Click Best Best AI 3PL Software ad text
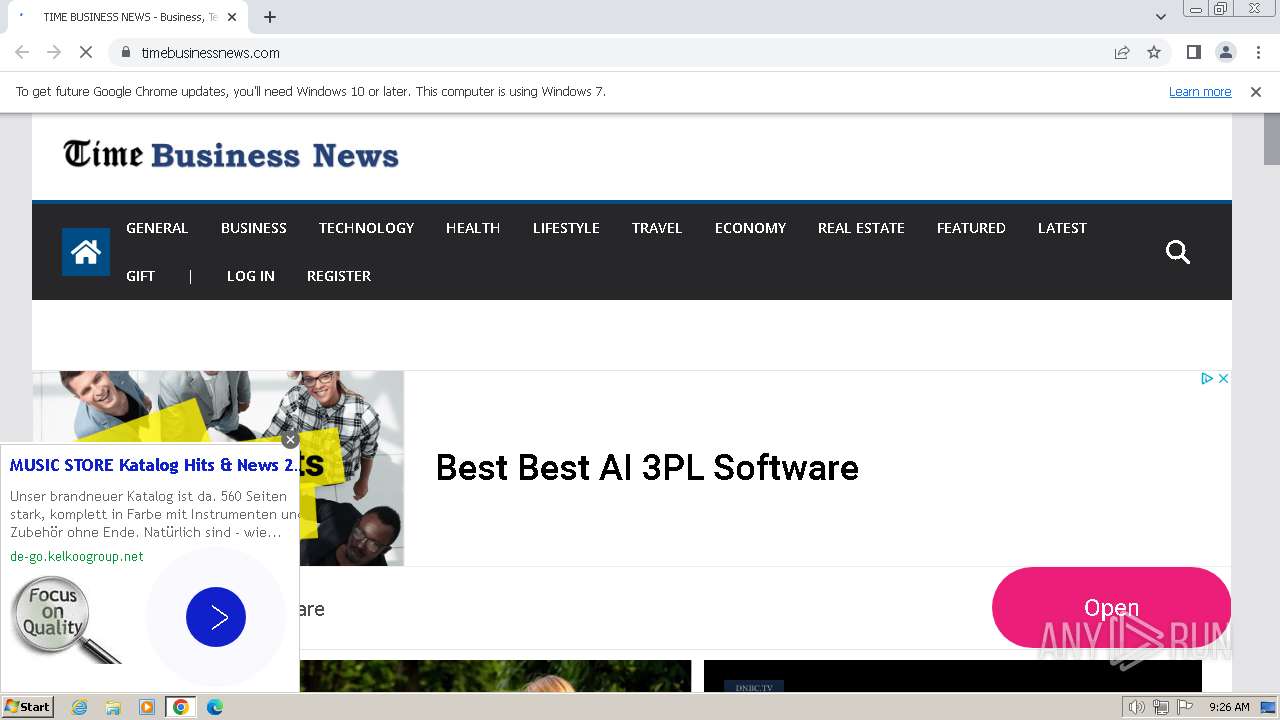 point(647,468)
